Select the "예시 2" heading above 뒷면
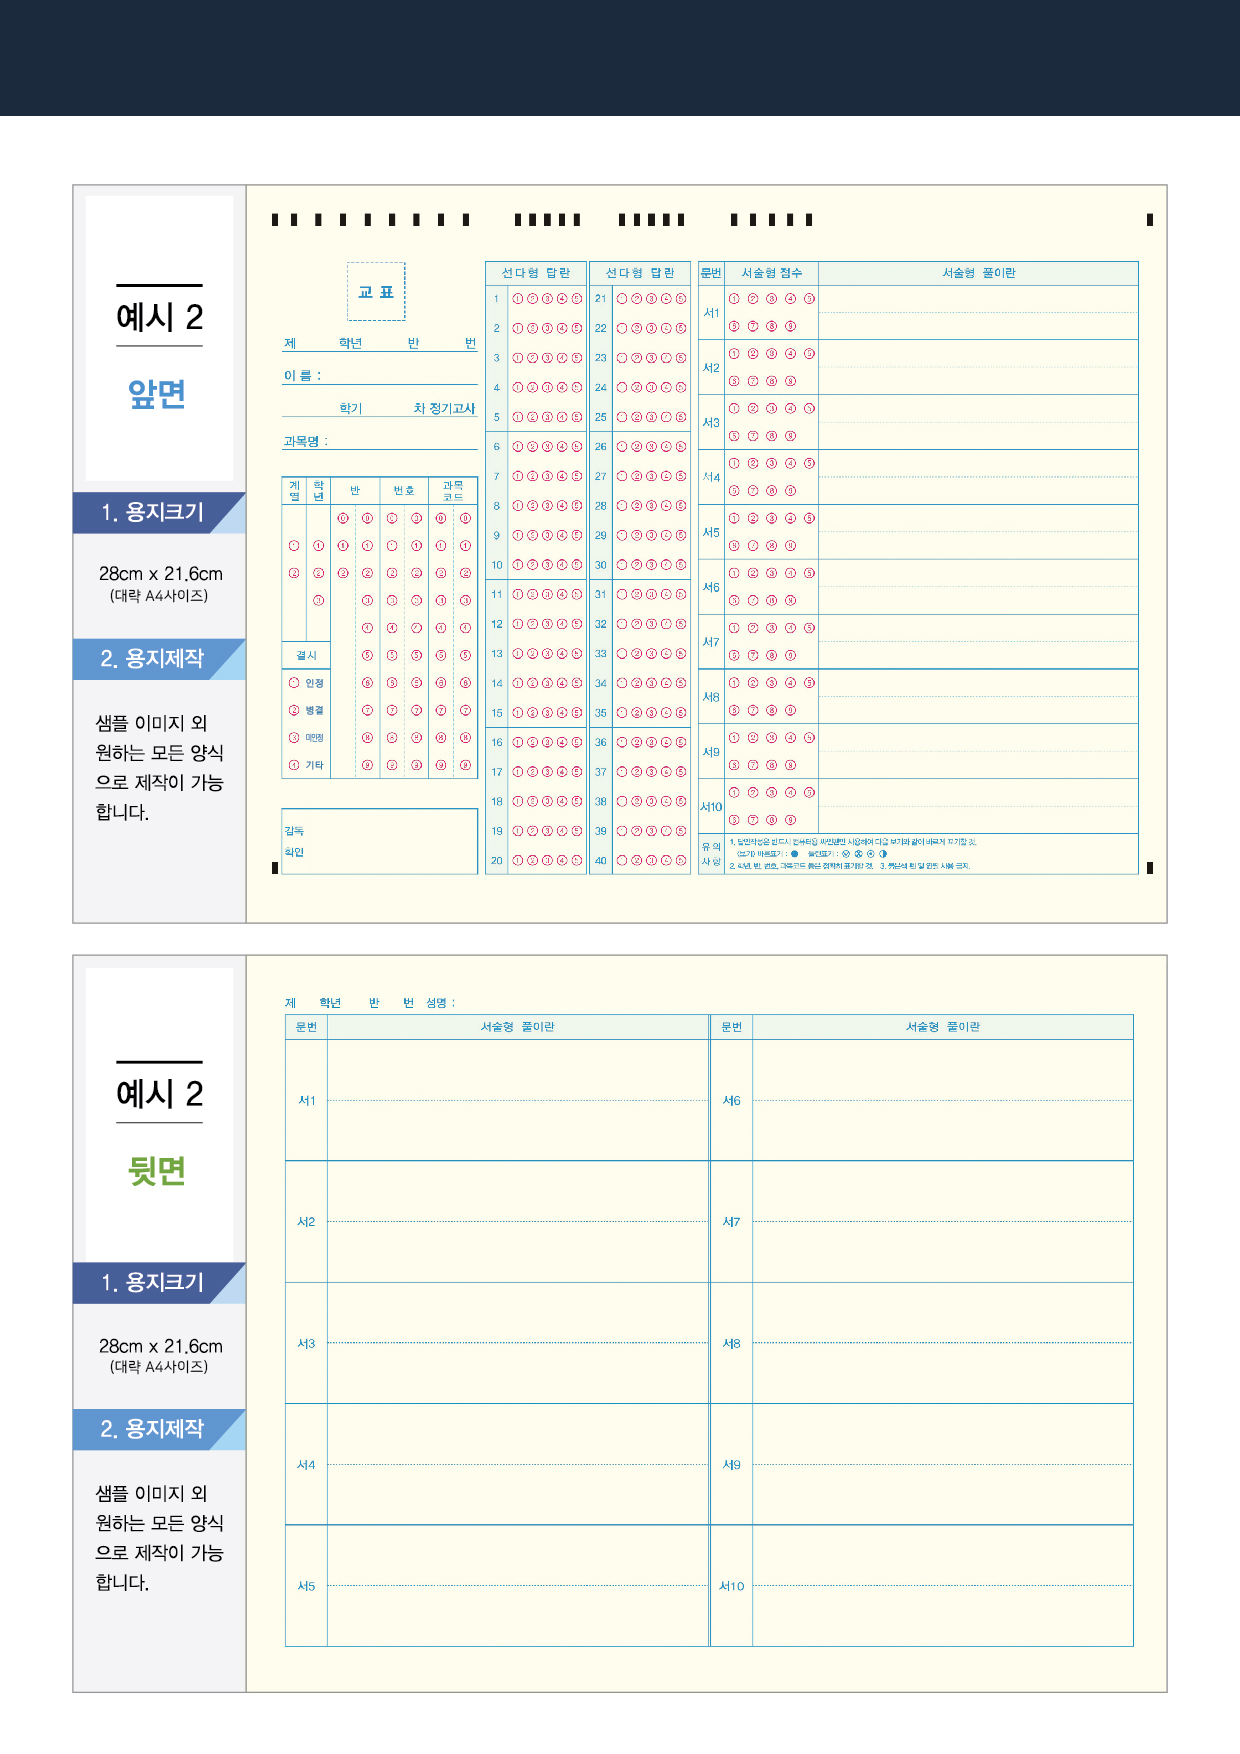Image resolution: width=1240 pixels, height=1754 pixels. click(159, 1093)
